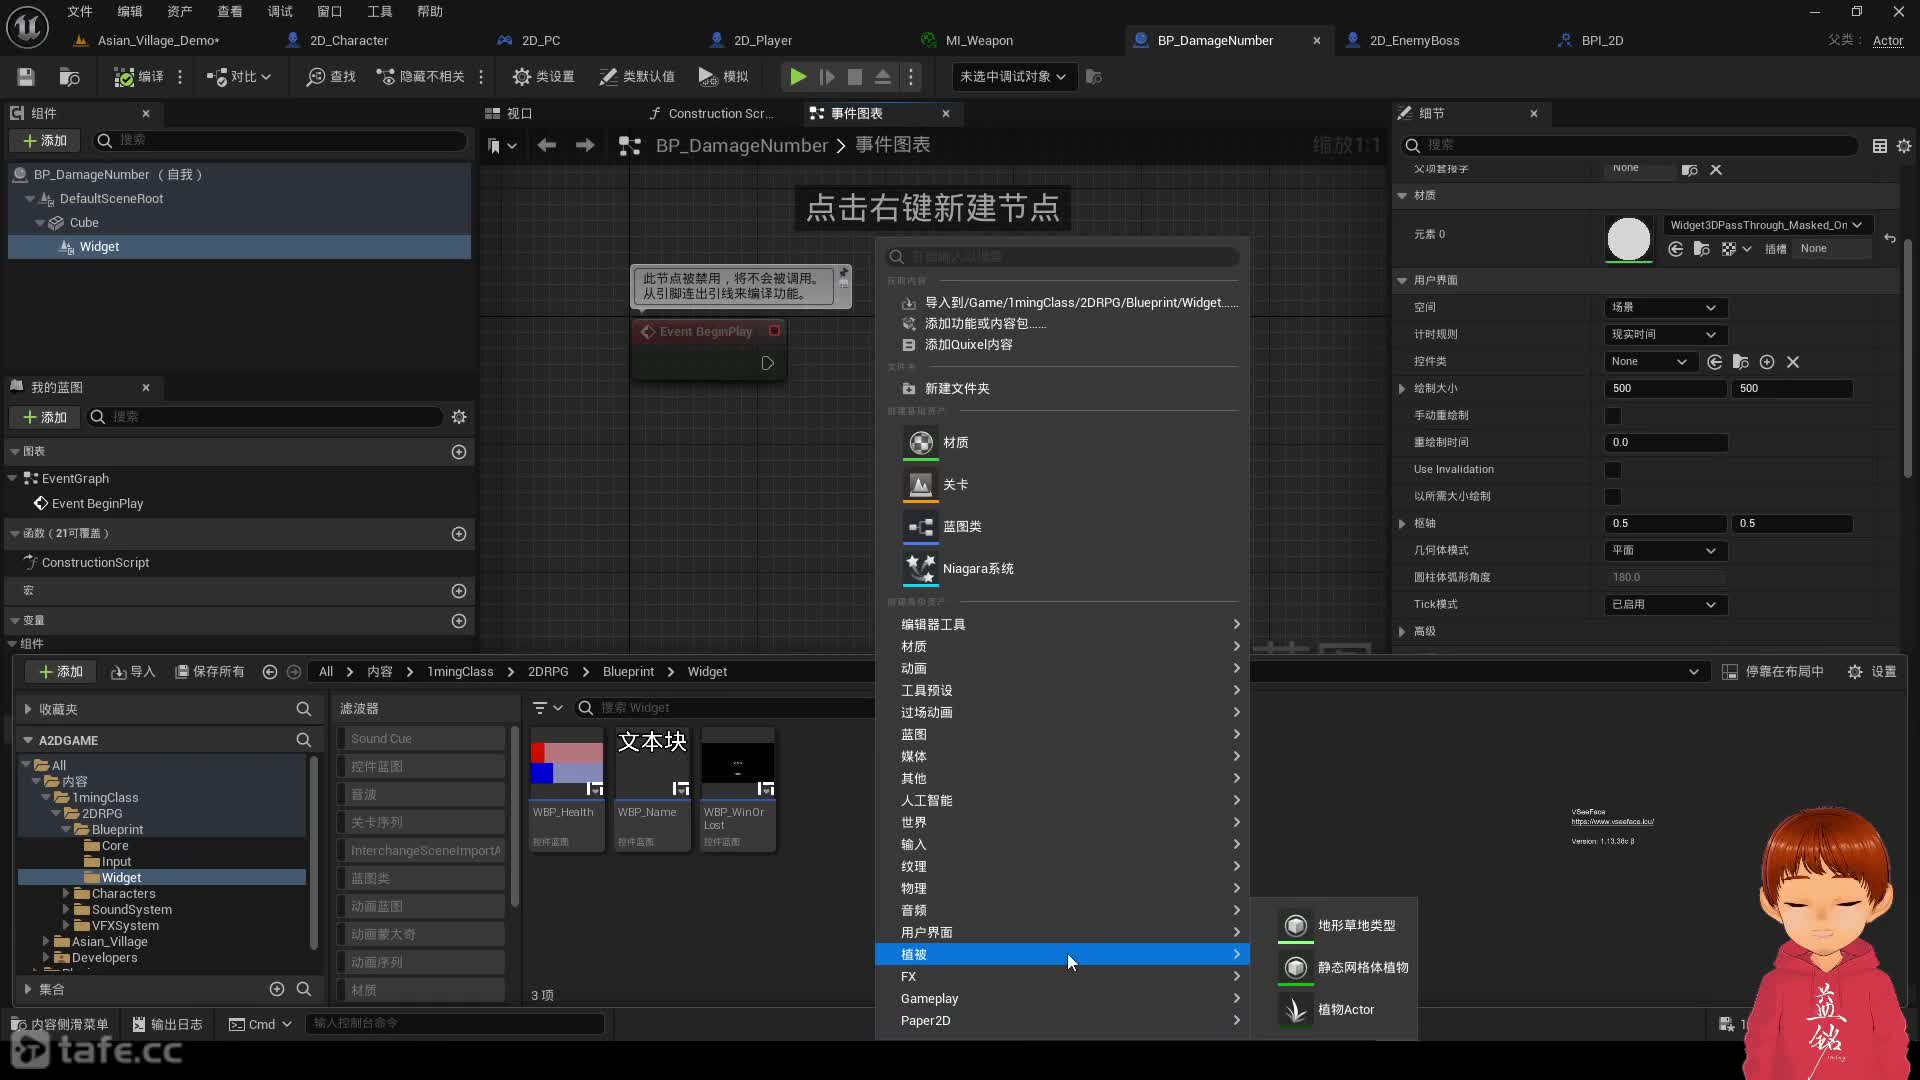Open Details panel settings gear
This screenshot has width=1920, height=1080.
(1904, 146)
